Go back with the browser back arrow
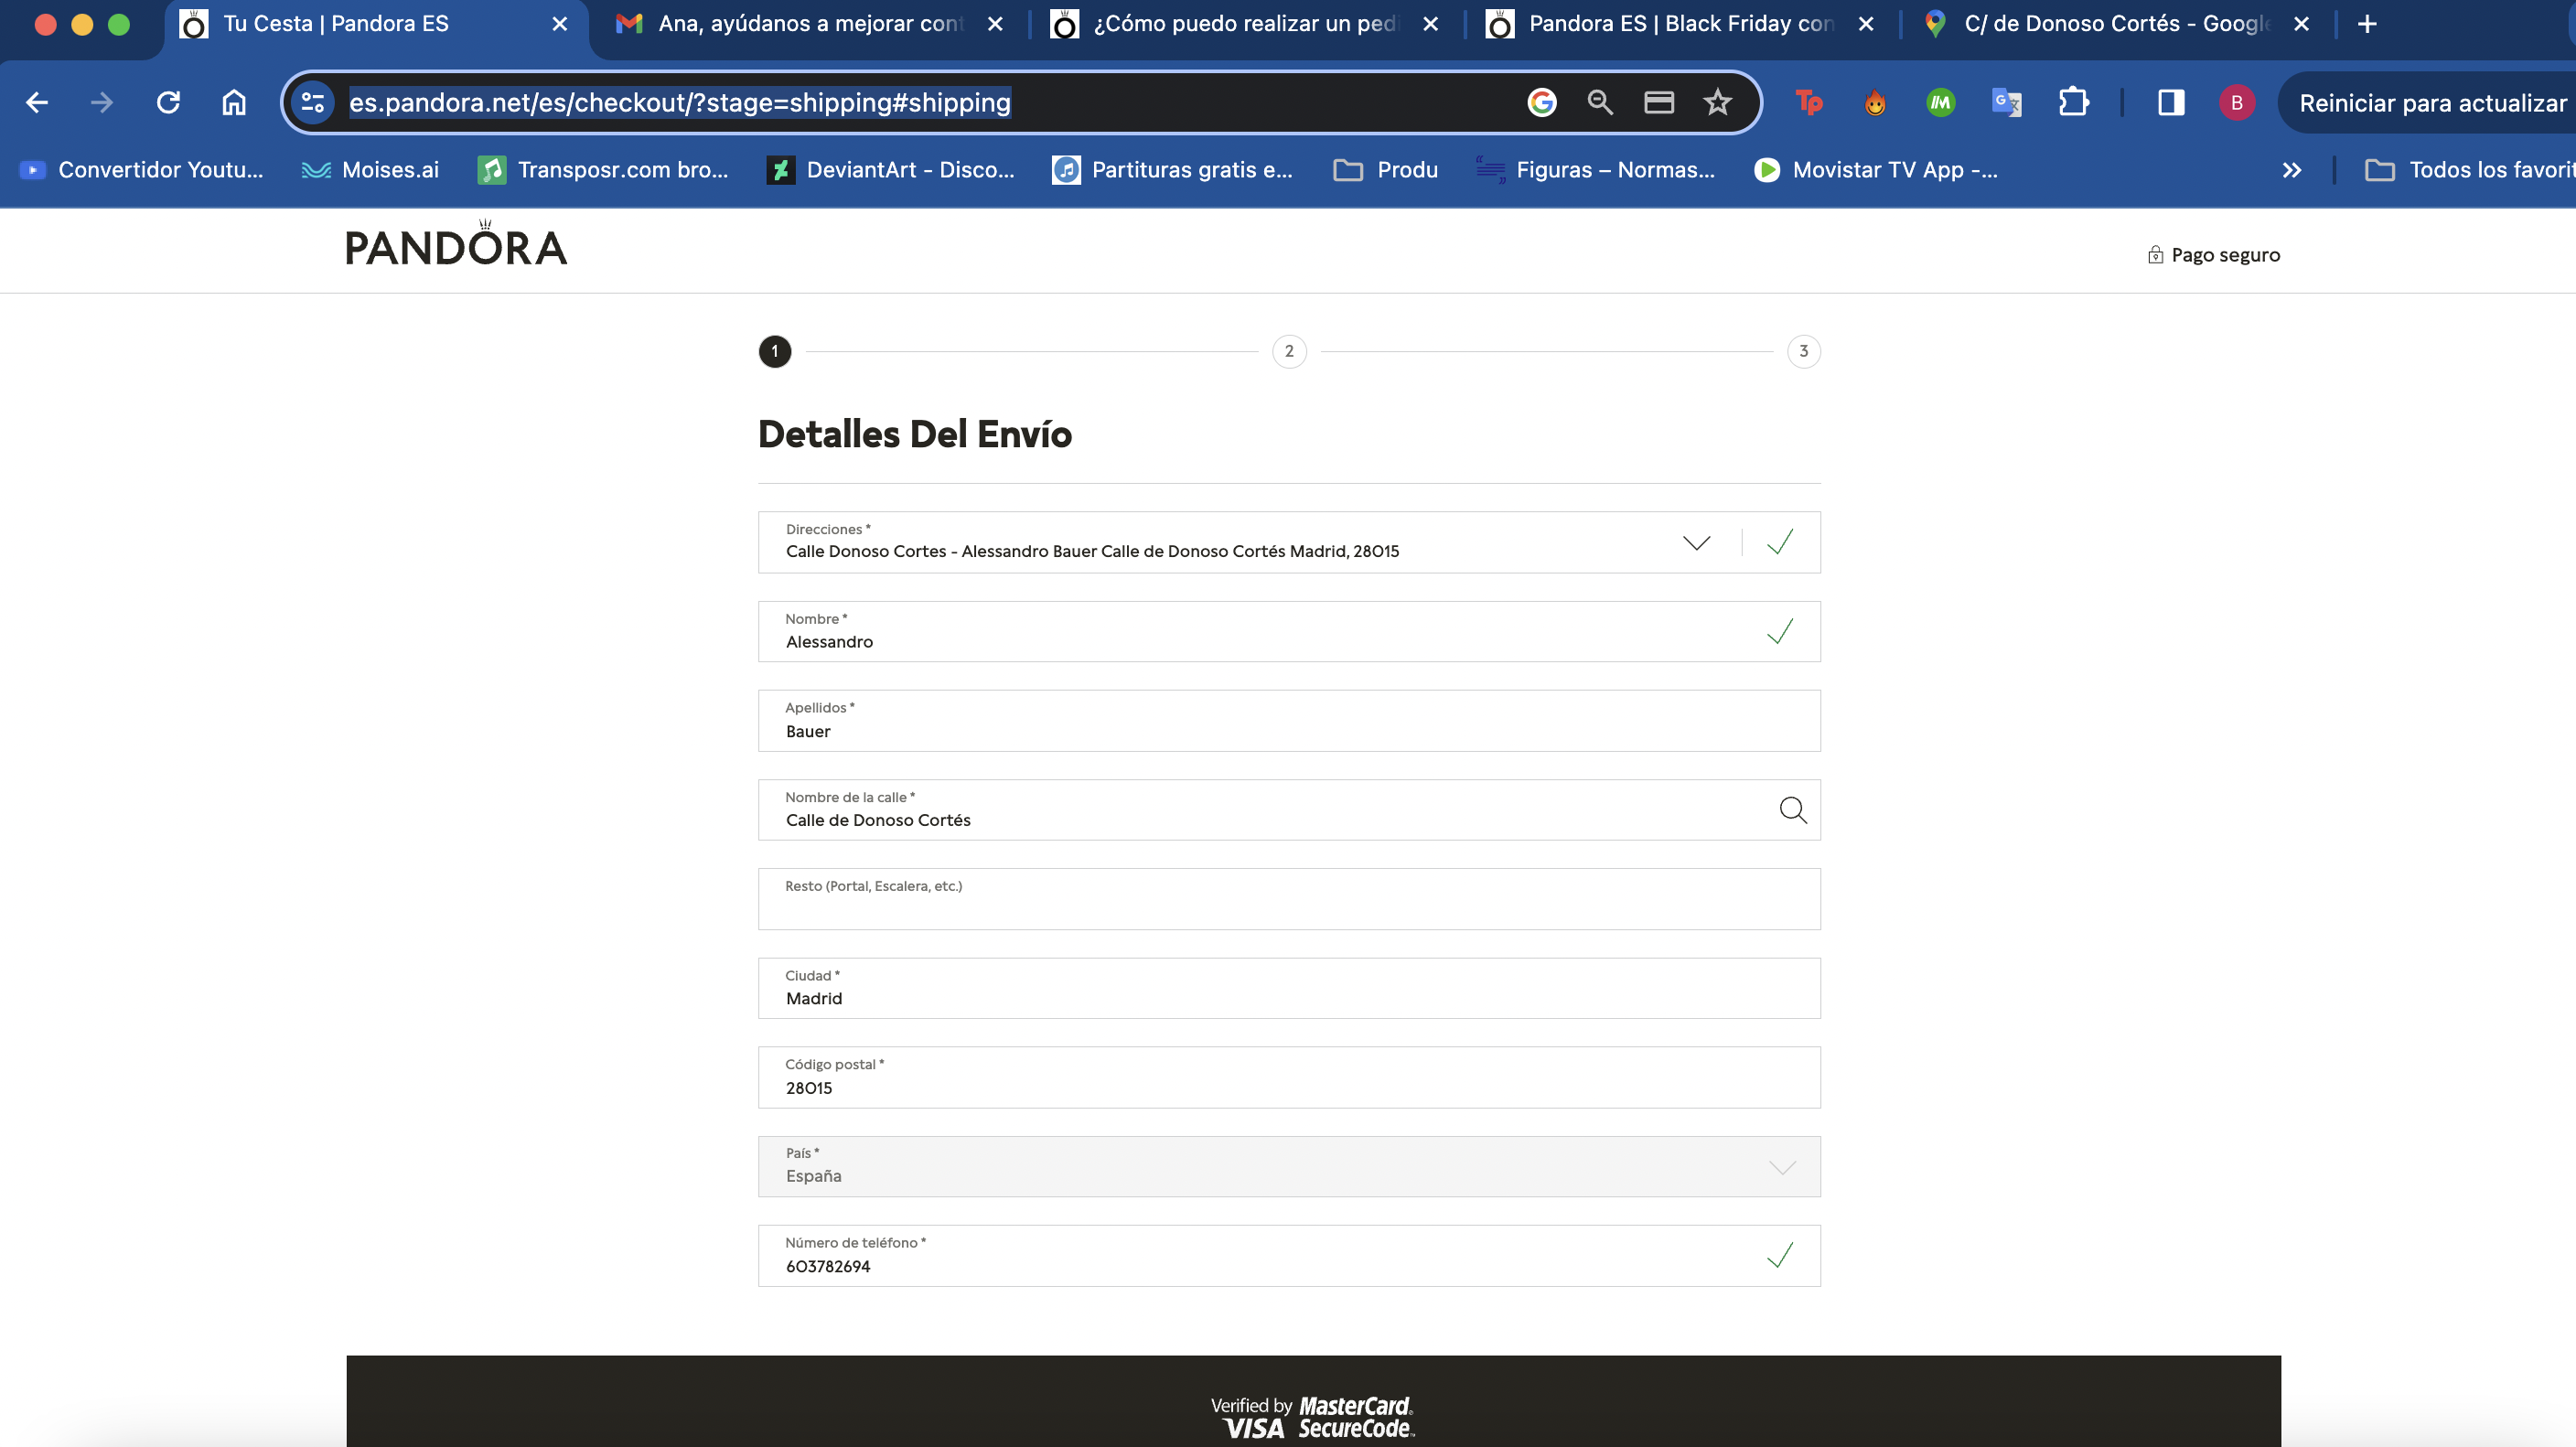This screenshot has width=2576, height=1447. 37,102
